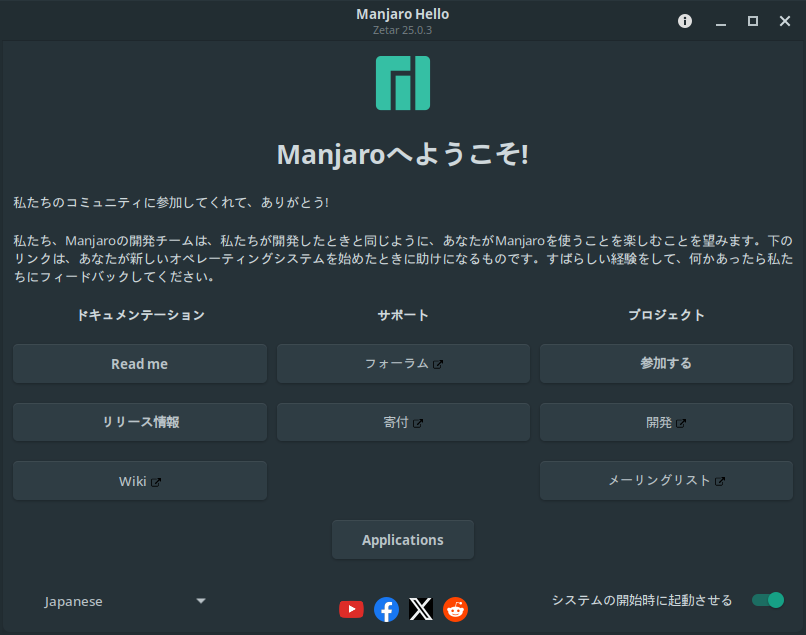
Task: Open 開発 development link
Action: 666,422
